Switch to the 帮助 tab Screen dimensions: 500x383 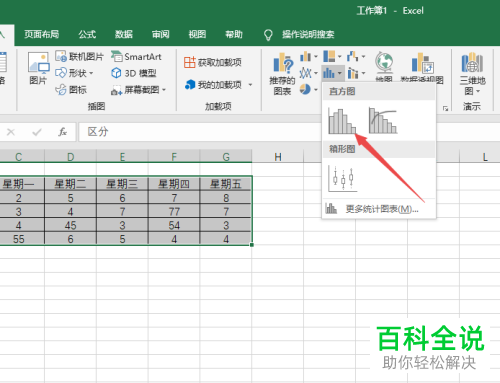(x=234, y=34)
